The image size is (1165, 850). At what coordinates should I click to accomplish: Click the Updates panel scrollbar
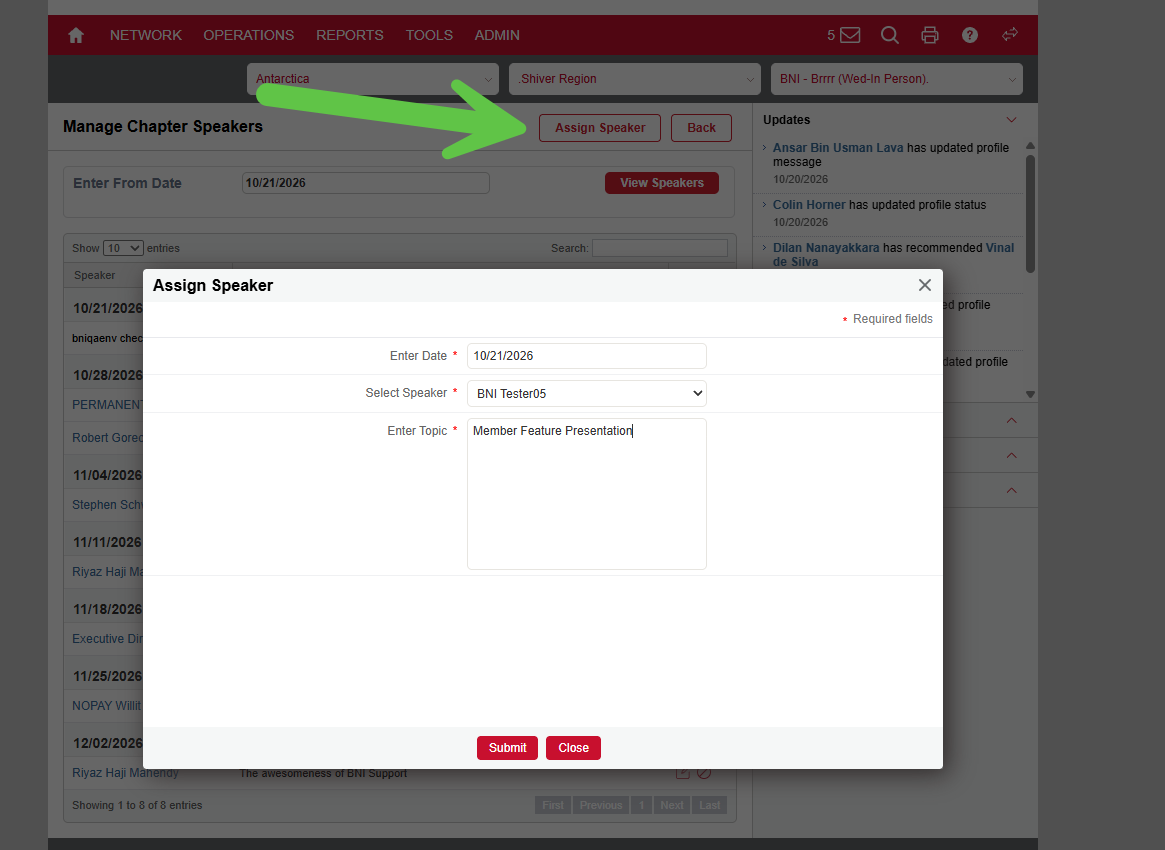click(x=1031, y=214)
